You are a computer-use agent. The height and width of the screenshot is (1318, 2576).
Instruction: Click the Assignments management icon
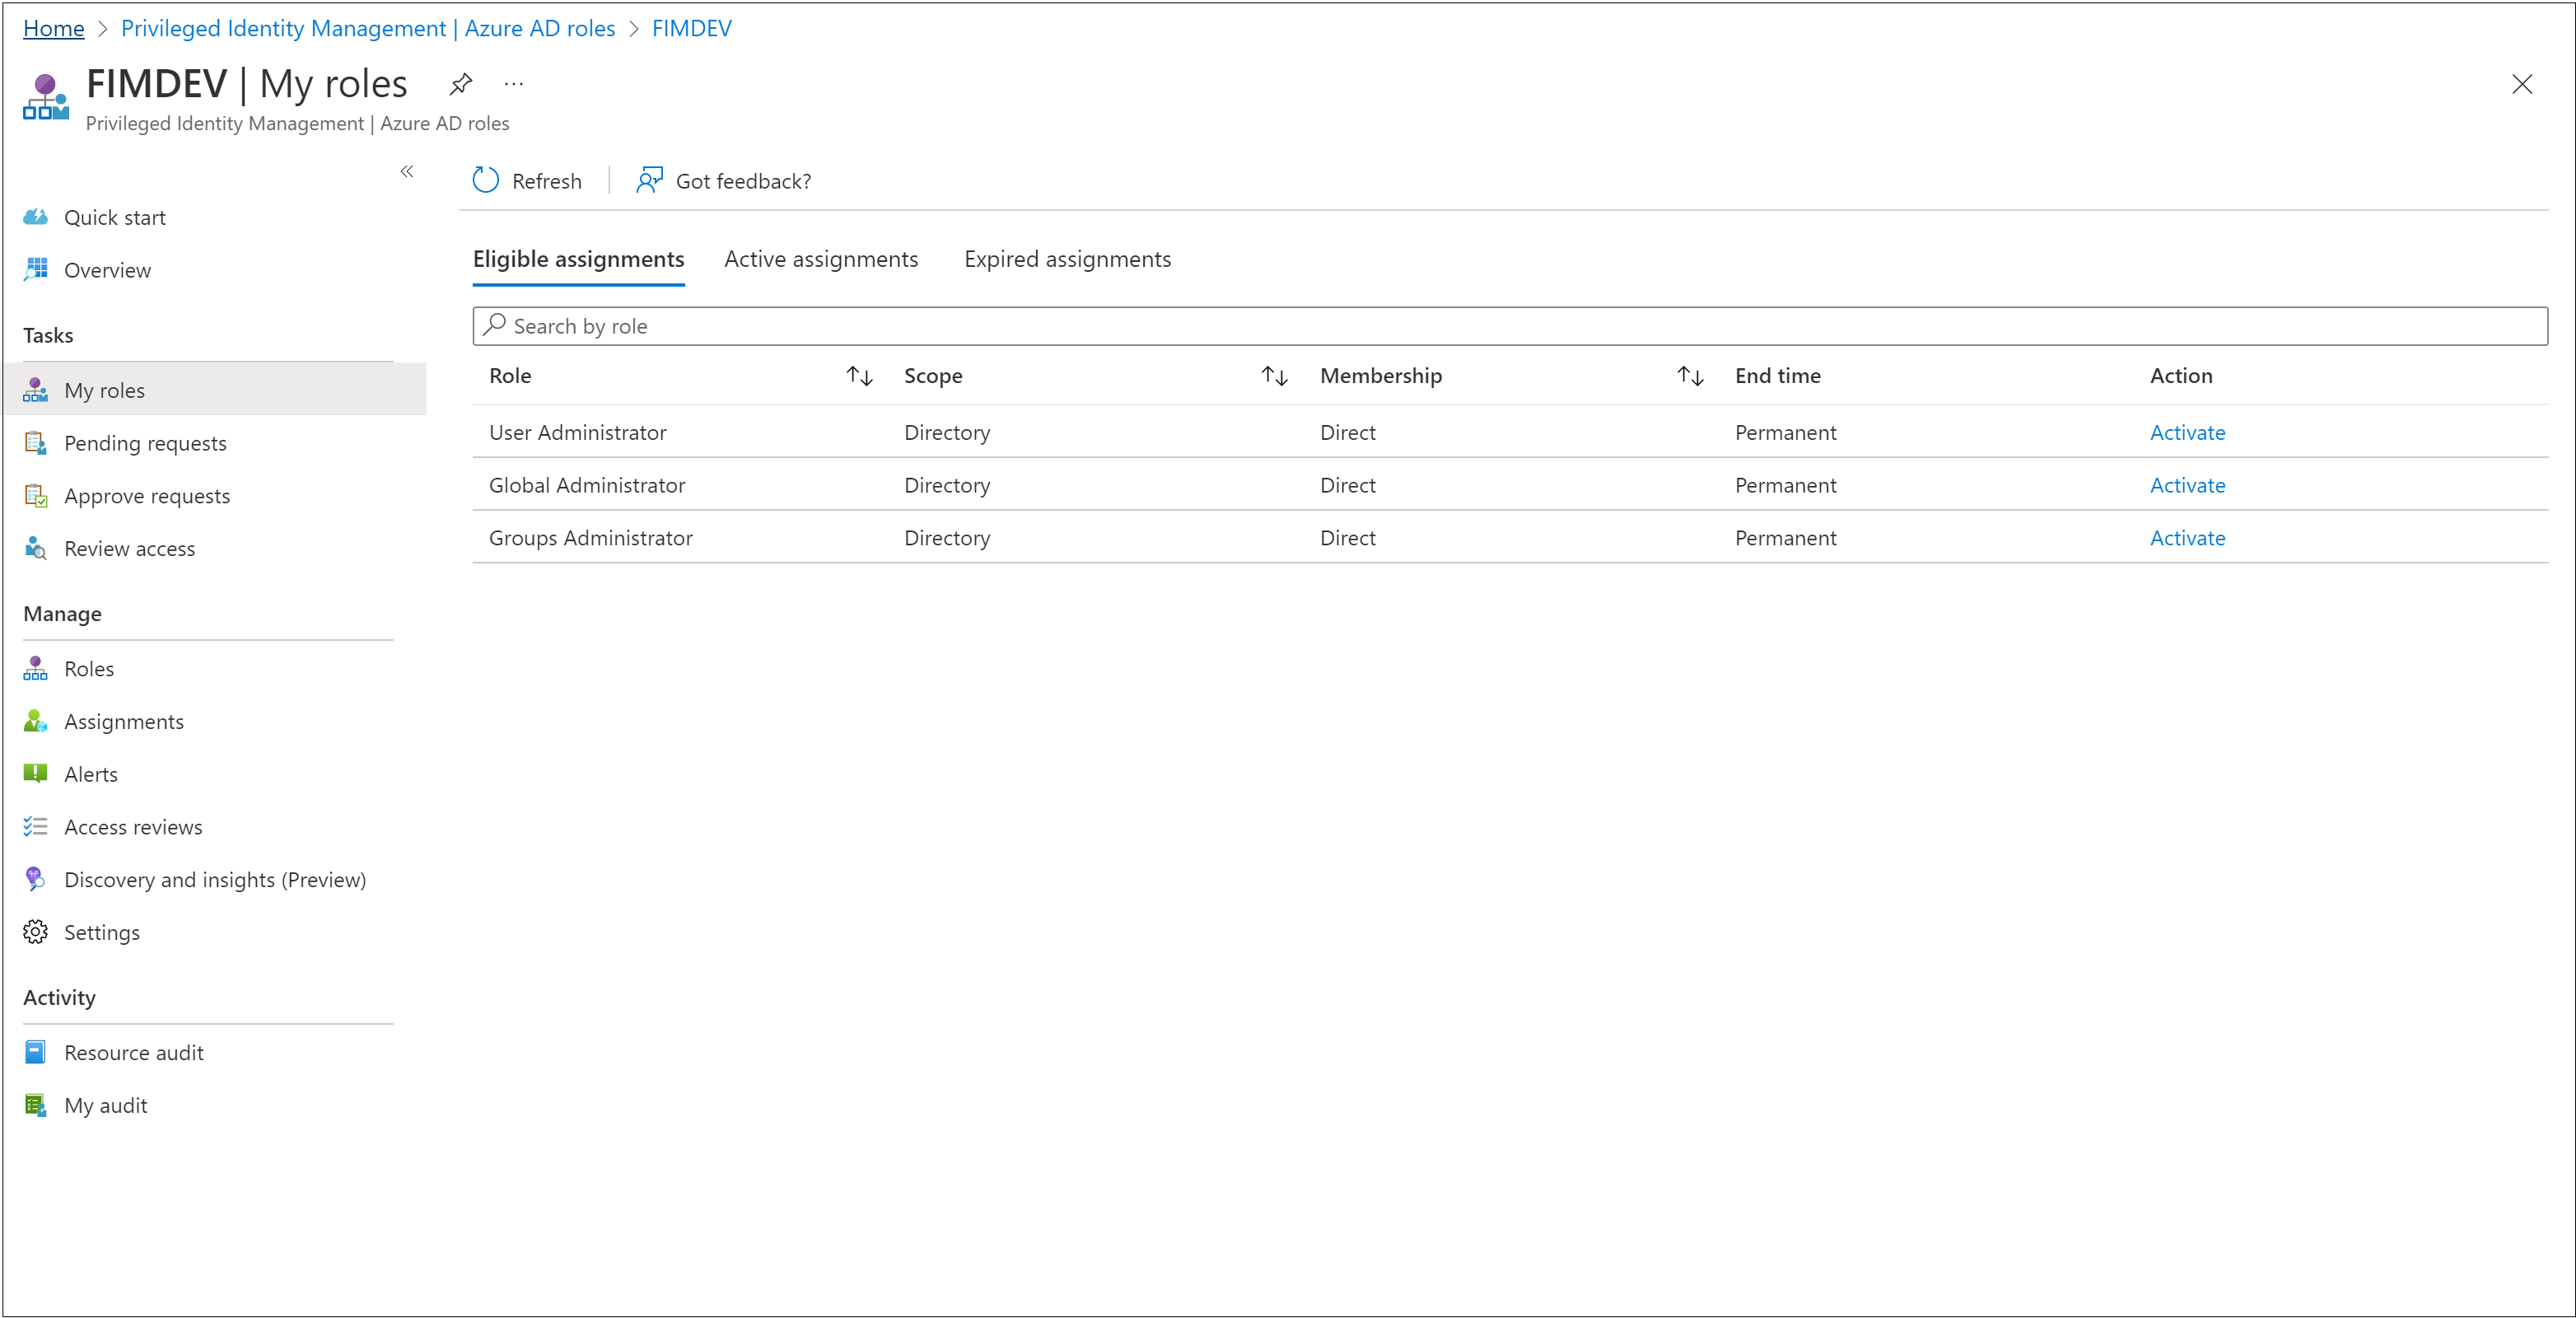[37, 722]
